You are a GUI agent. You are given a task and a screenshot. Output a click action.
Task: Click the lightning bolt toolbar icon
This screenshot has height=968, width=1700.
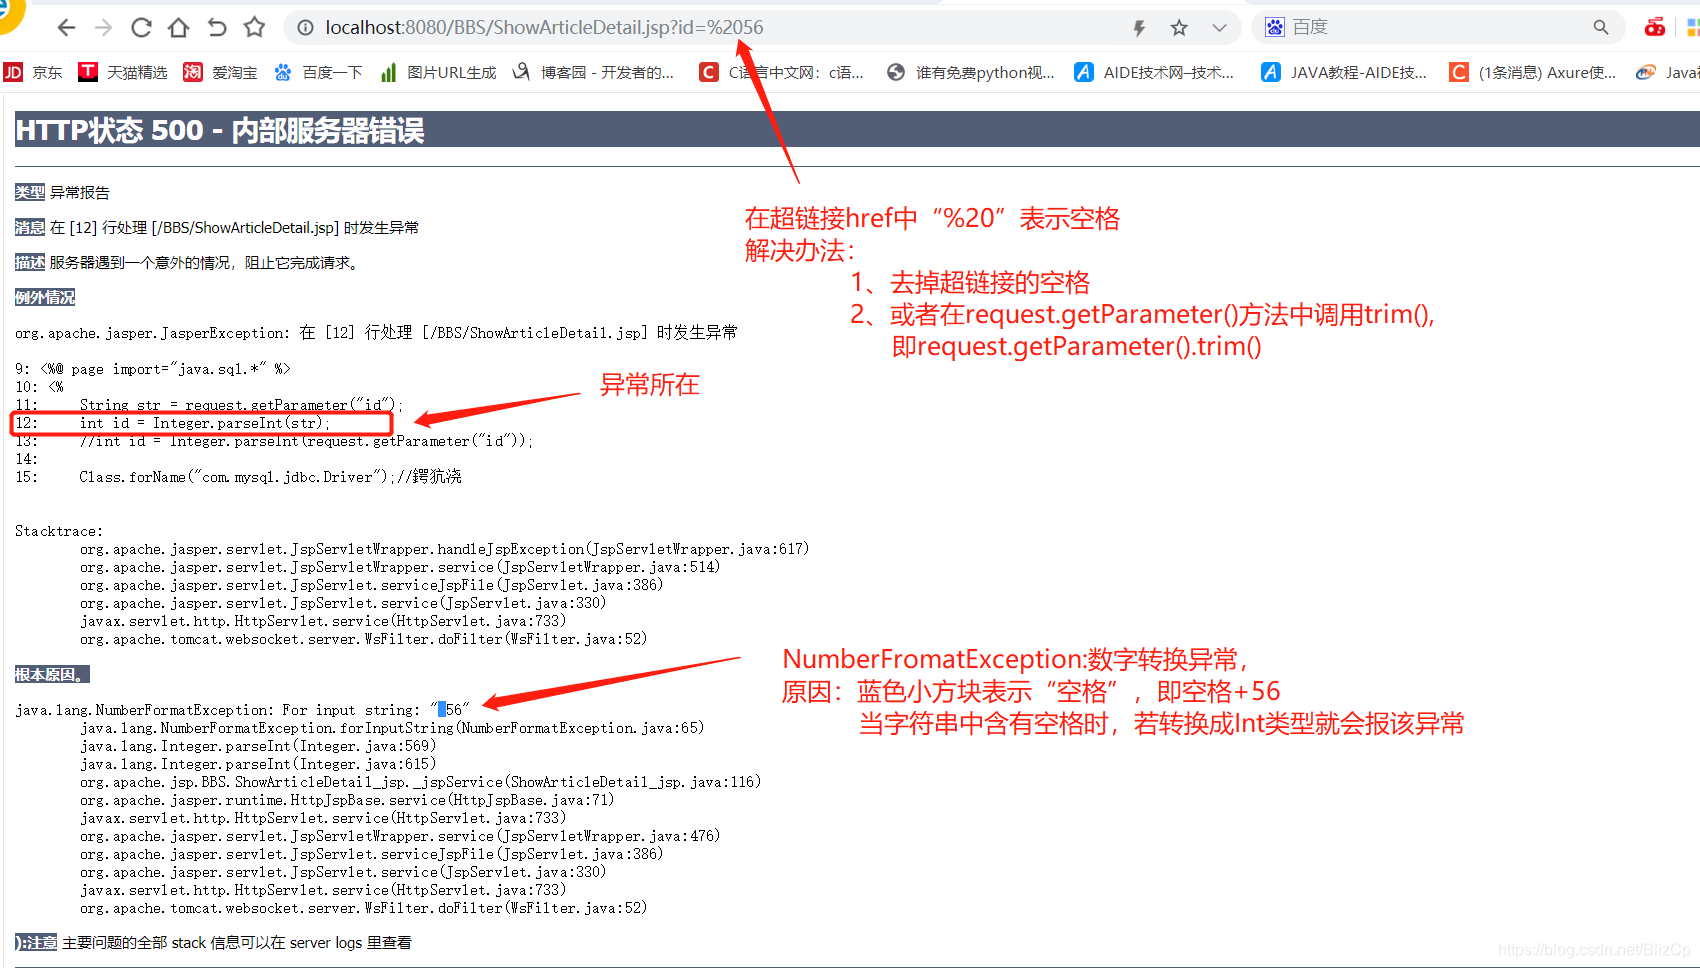click(x=1139, y=27)
